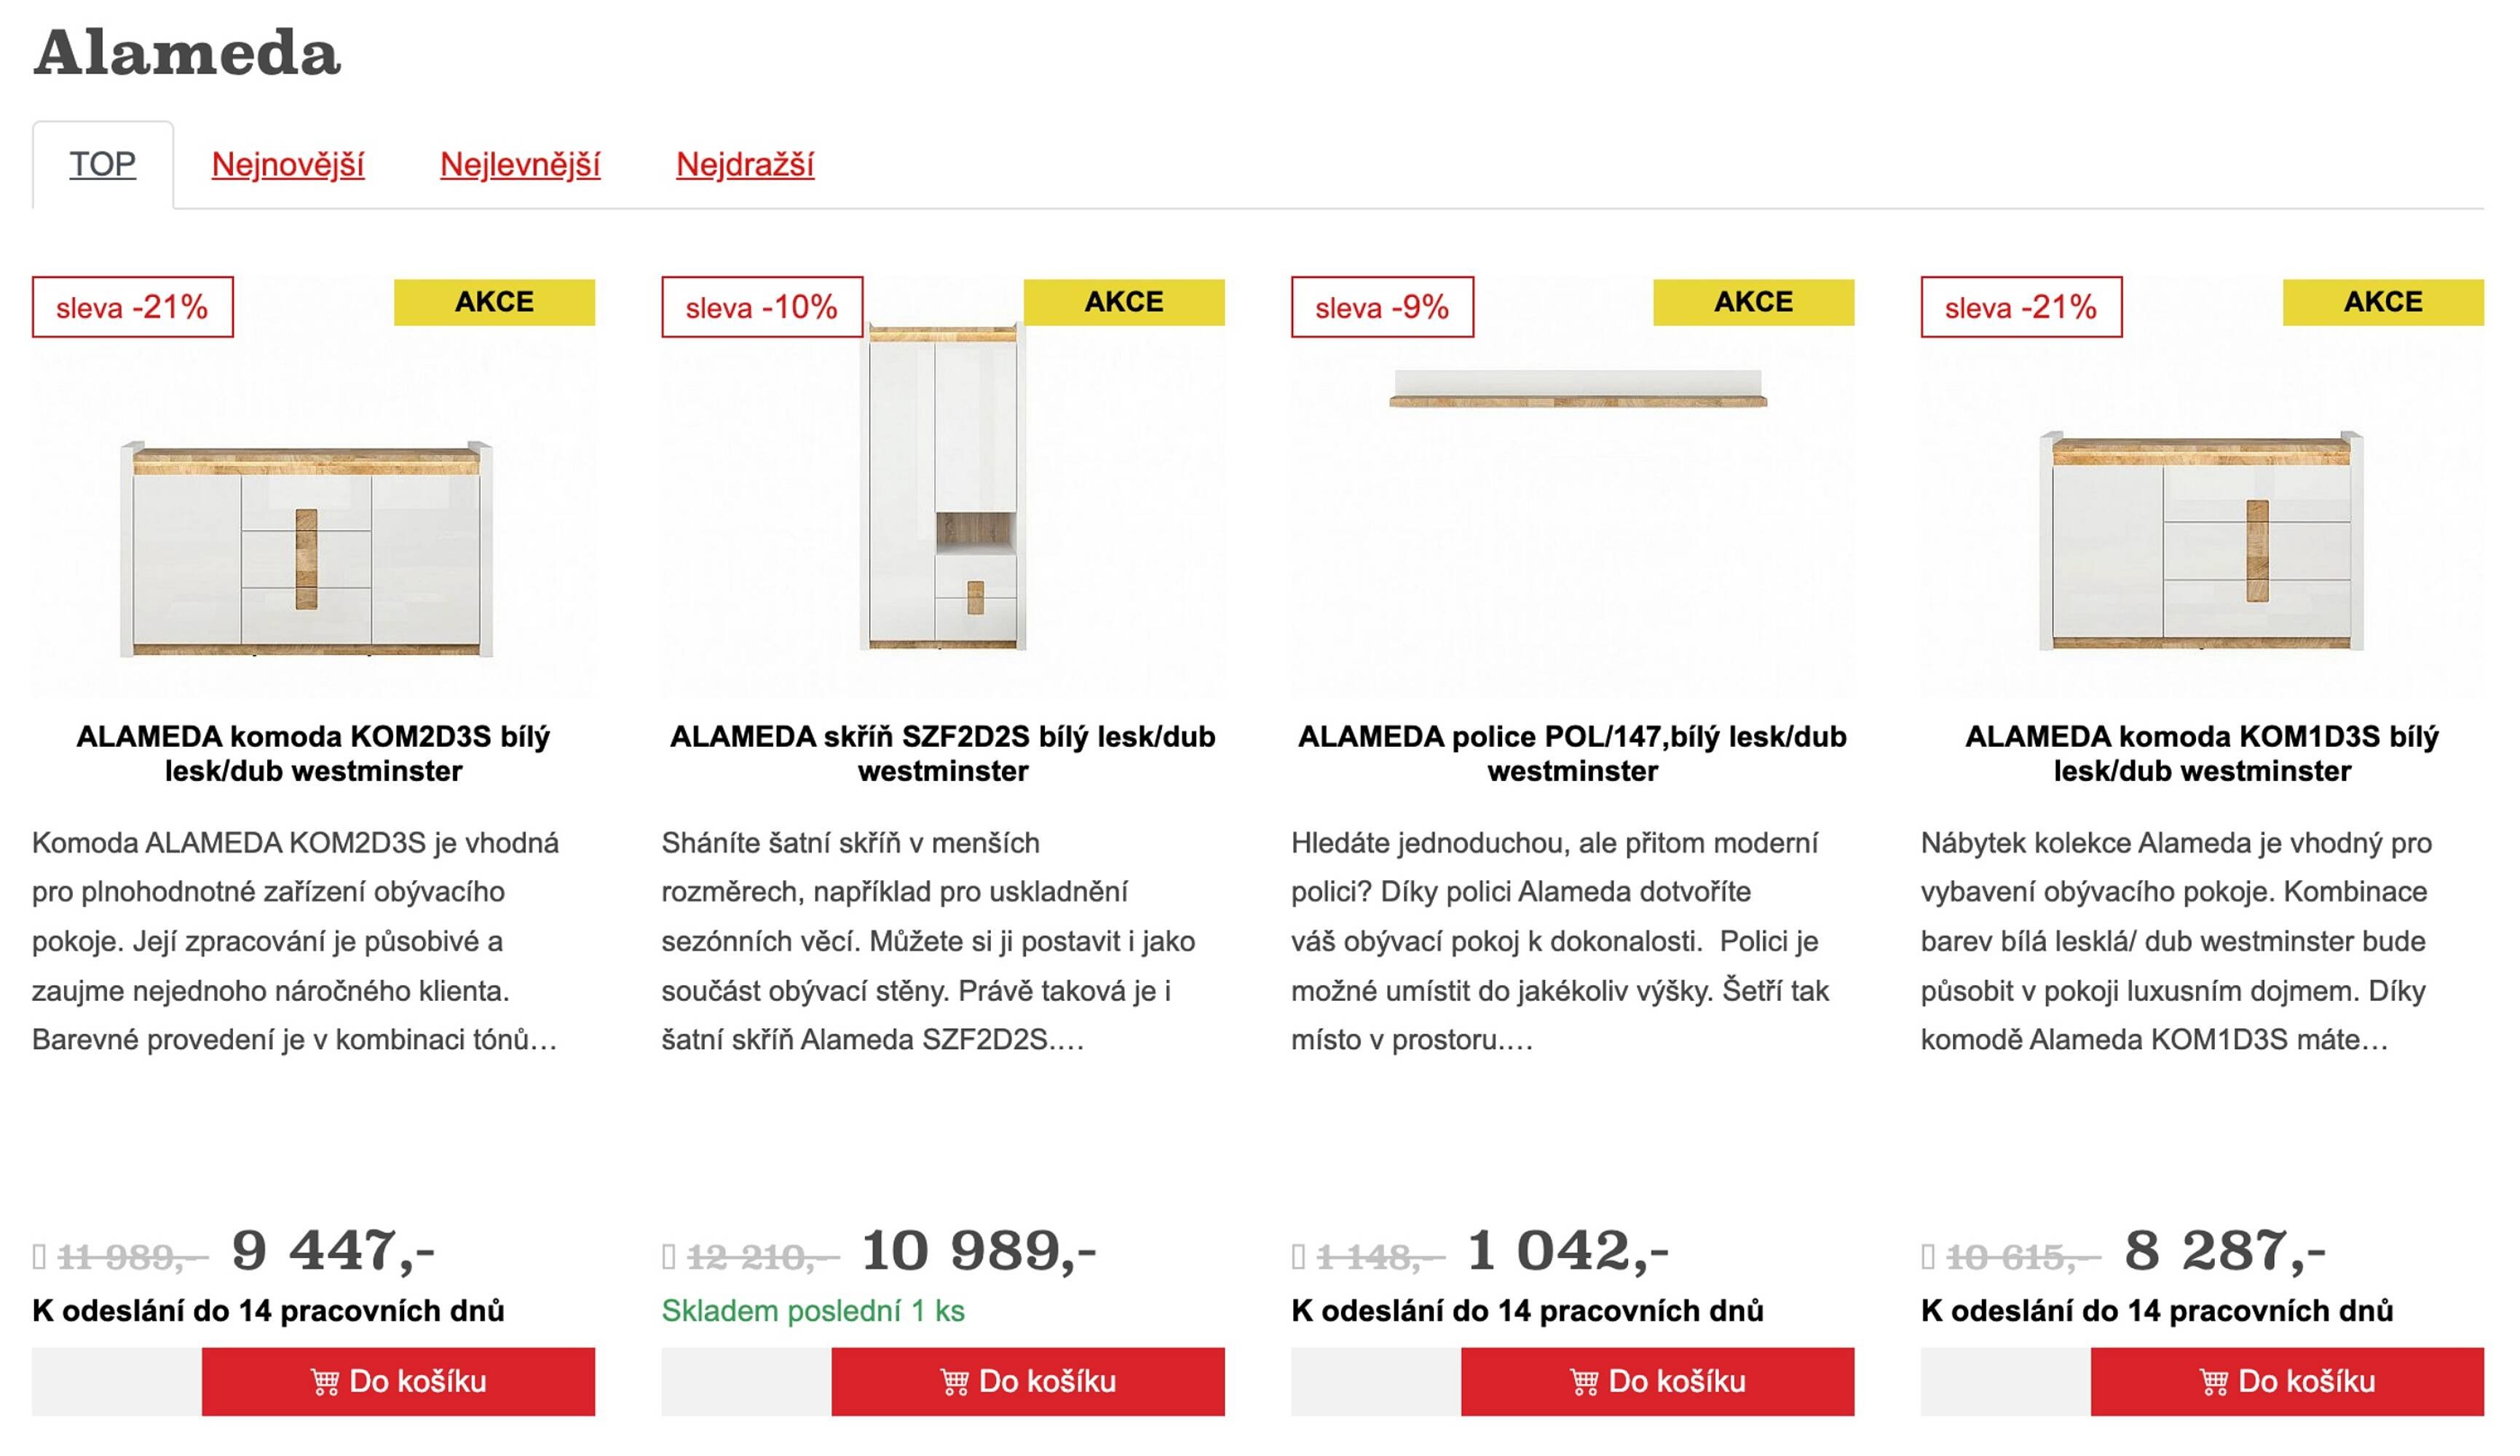
Task: Click quantity field for KOM1D3S komoda
Action: pos(2005,1382)
